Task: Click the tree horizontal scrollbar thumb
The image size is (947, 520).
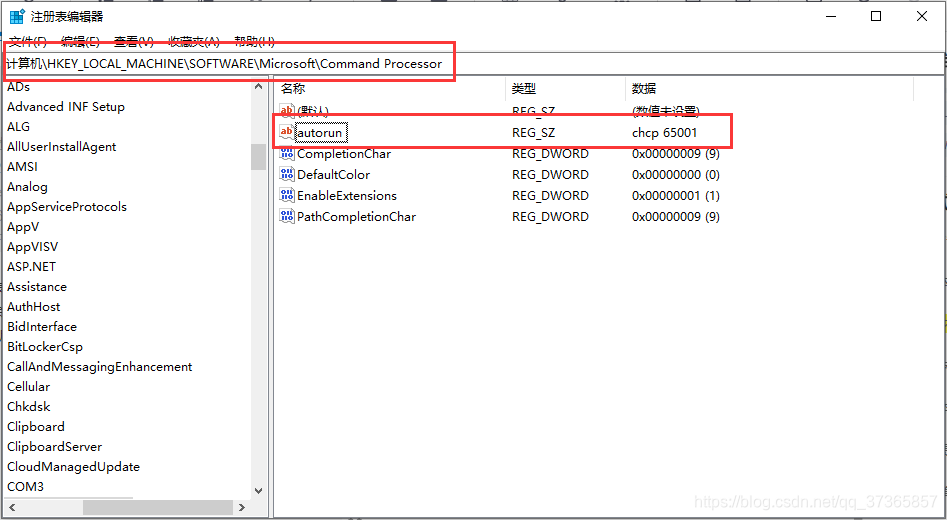Action: tap(157, 507)
